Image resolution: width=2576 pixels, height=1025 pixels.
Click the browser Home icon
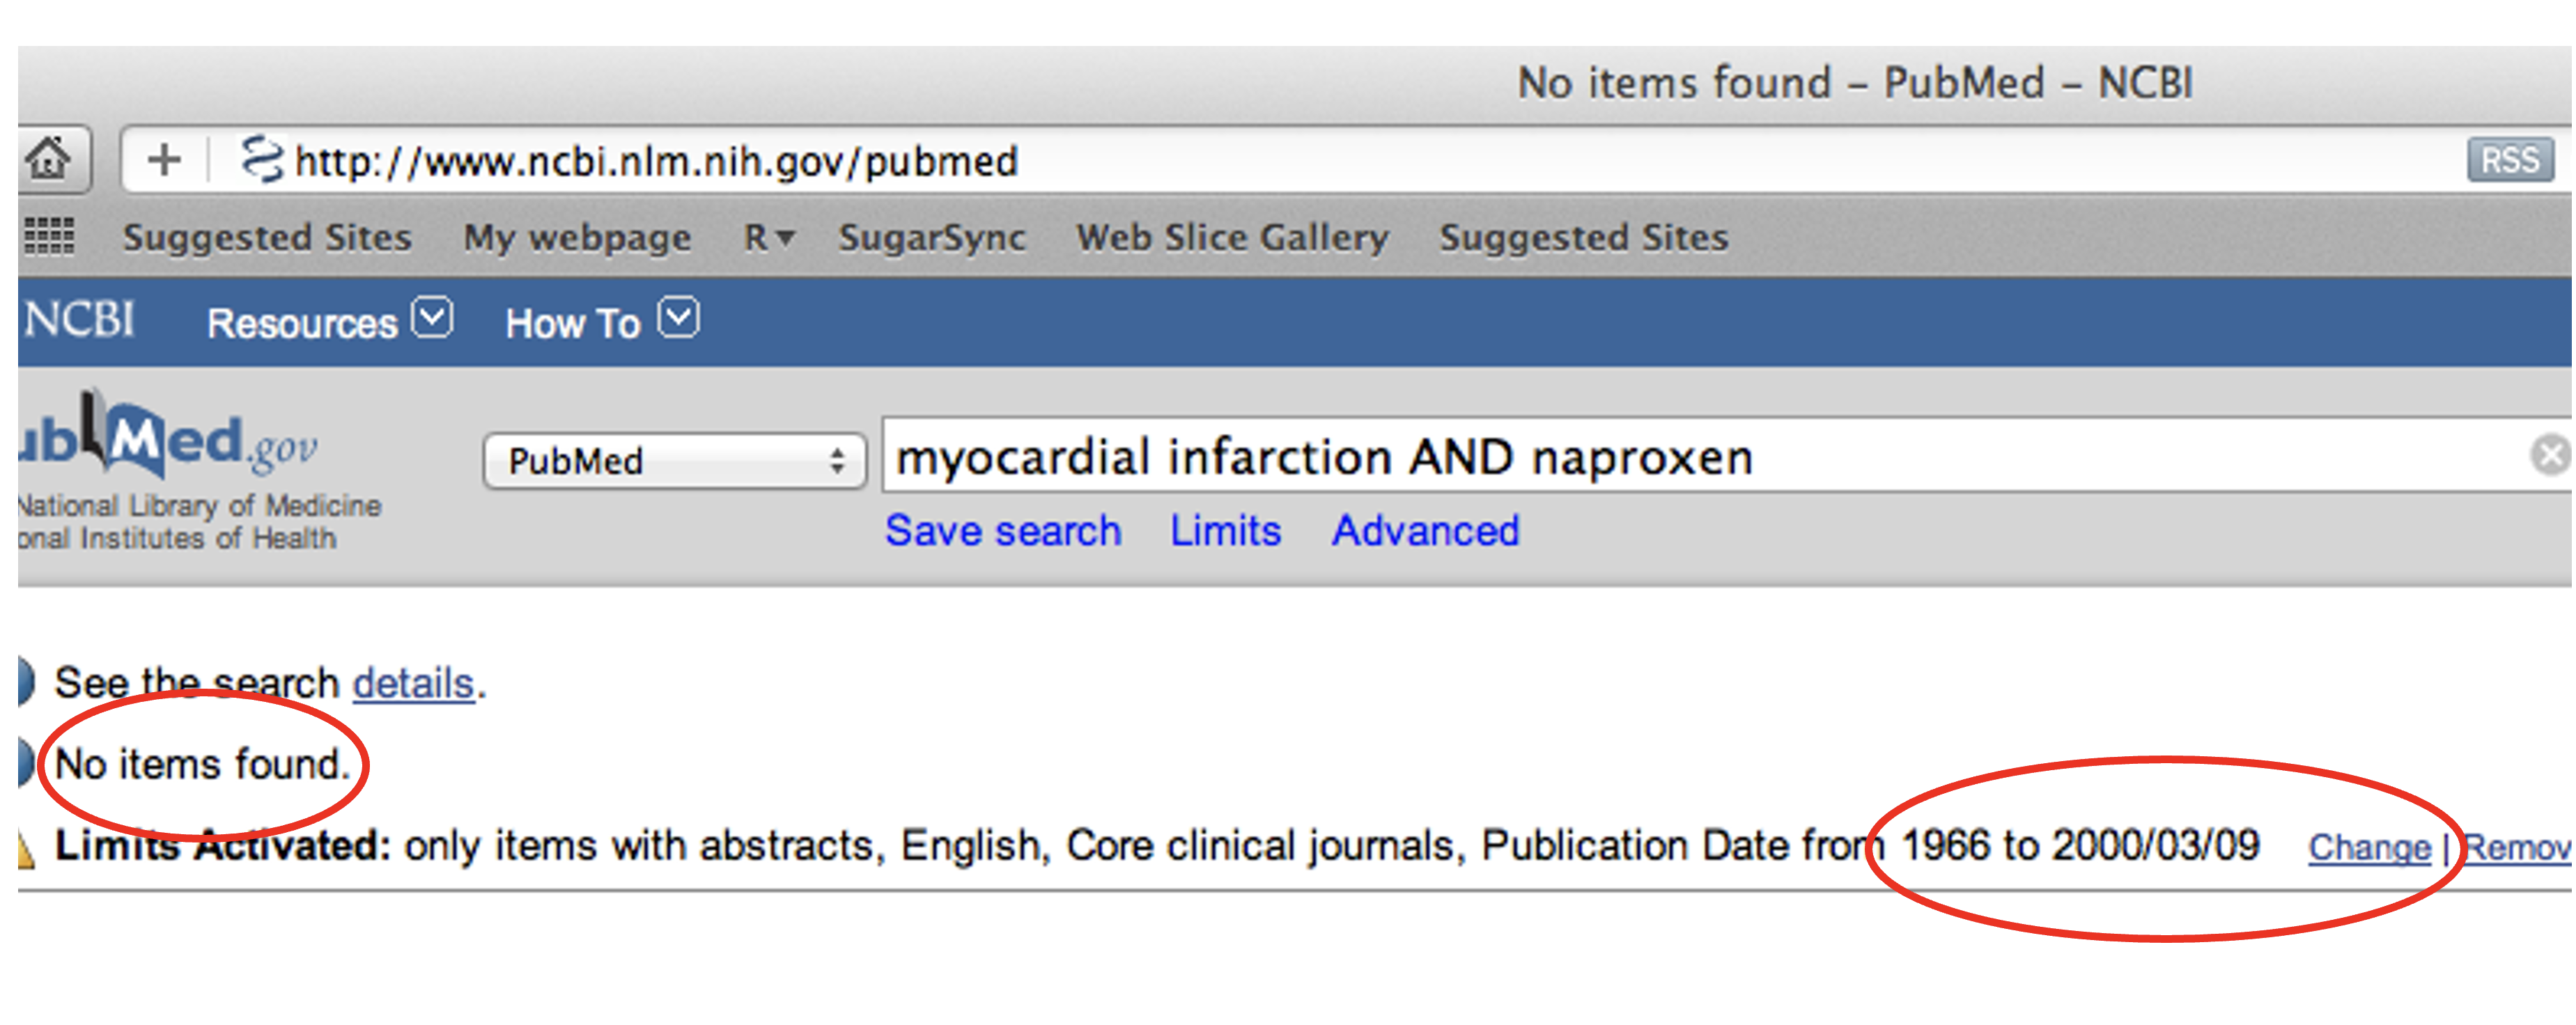[48, 158]
